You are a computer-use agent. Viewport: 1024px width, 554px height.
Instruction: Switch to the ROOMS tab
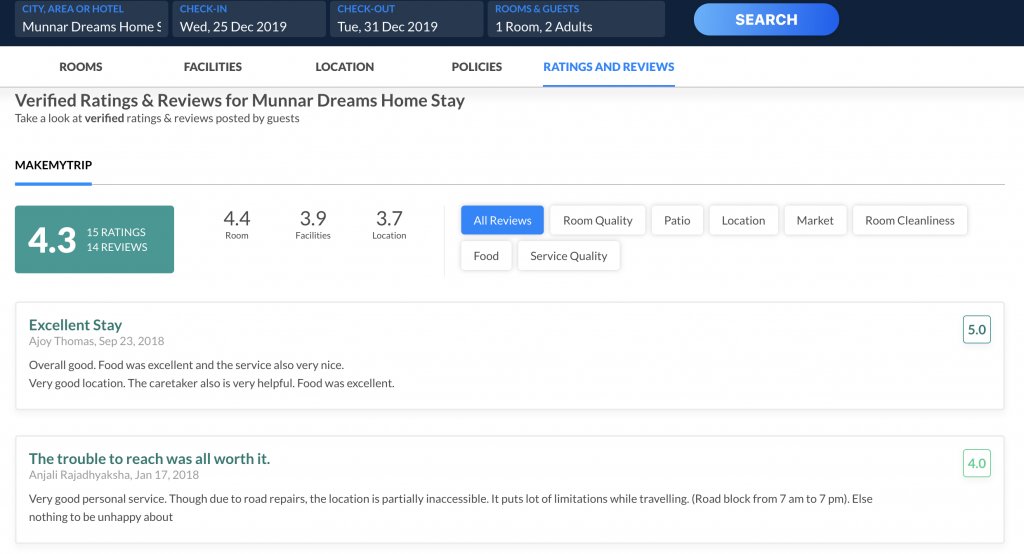pos(80,67)
